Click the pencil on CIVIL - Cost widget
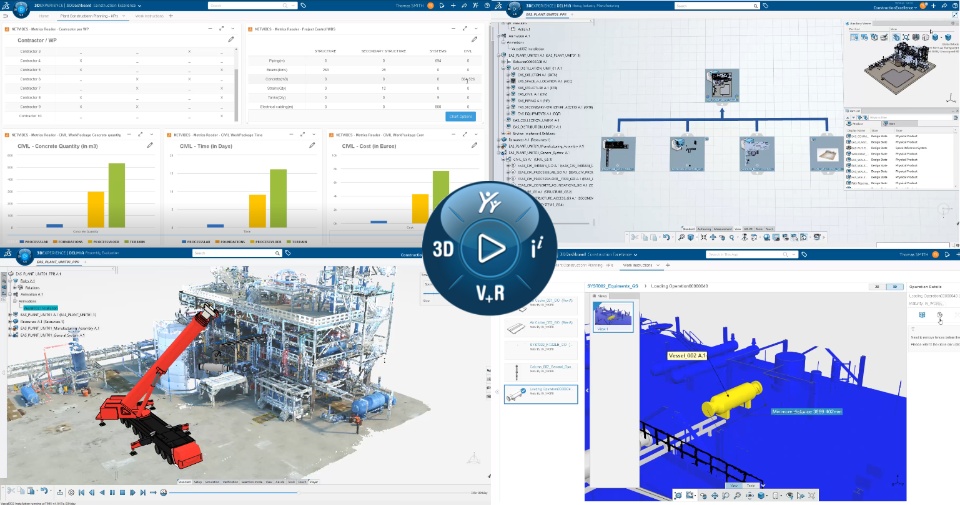 [474, 146]
